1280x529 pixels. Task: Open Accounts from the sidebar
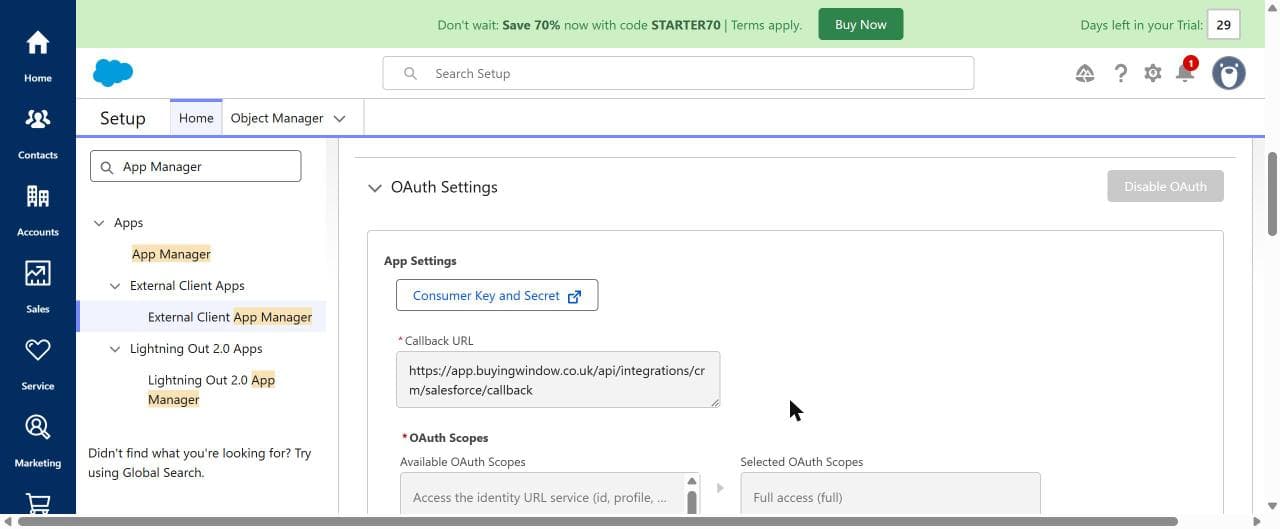(37, 210)
